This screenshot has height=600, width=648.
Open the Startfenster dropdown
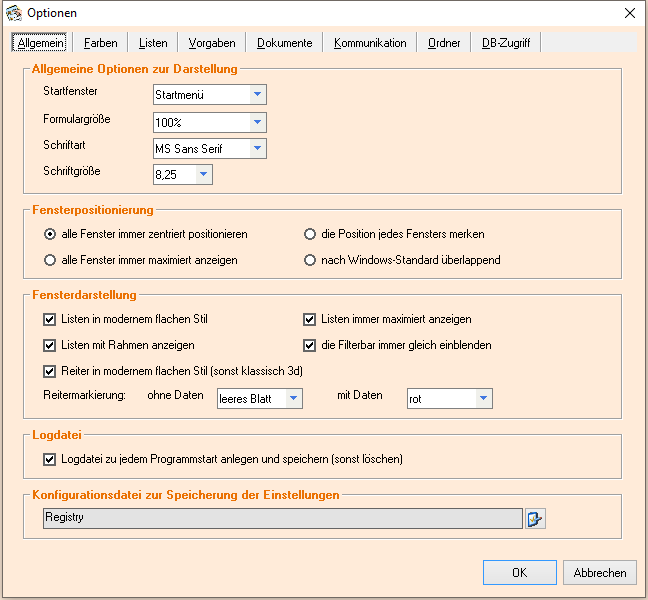pos(257,95)
